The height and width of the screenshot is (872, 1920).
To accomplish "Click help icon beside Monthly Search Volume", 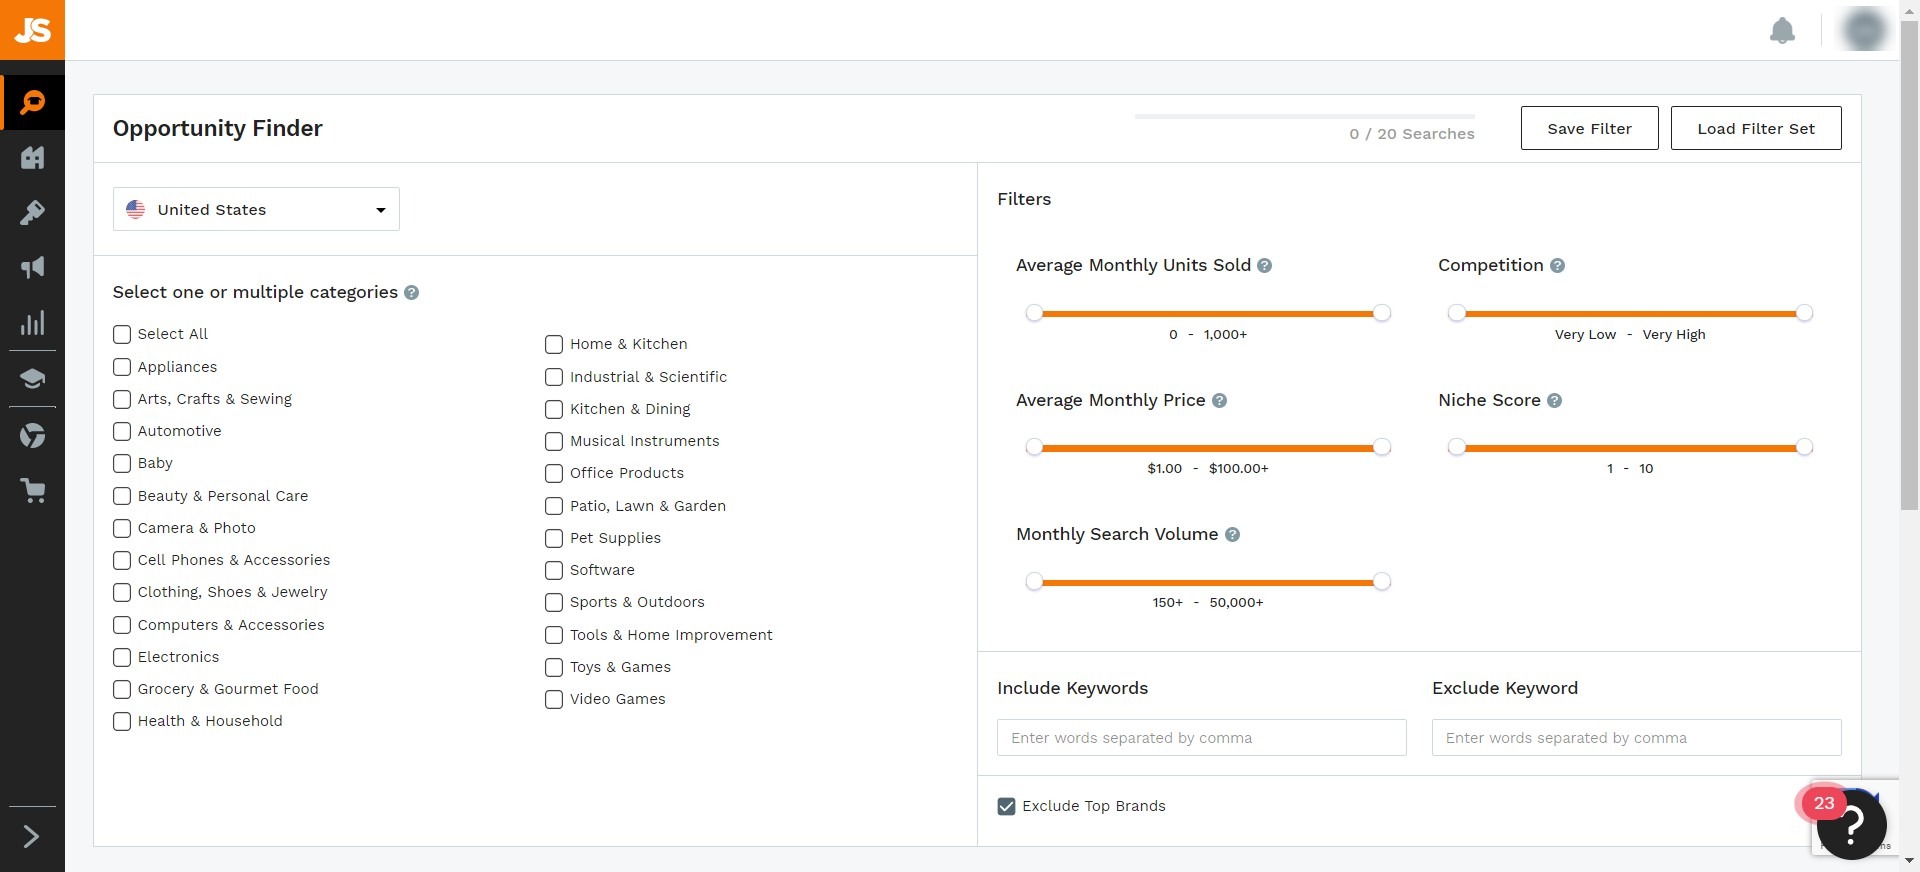I will 1232,535.
